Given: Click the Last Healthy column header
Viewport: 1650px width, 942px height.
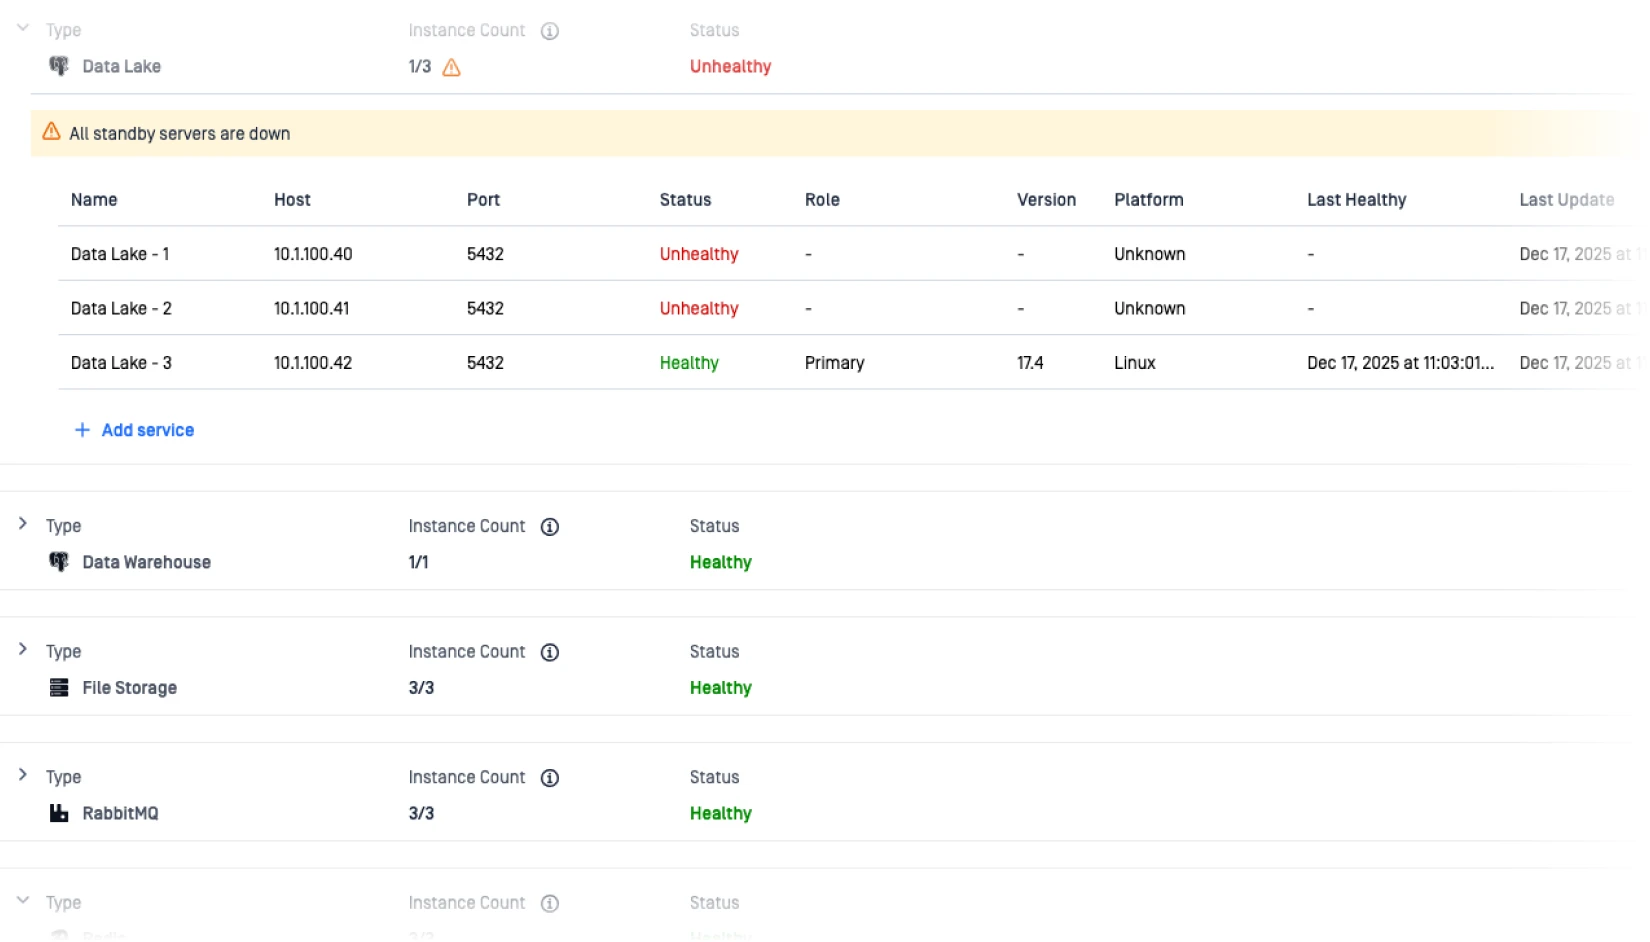Looking at the screenshot, I should click(1355, 200).
